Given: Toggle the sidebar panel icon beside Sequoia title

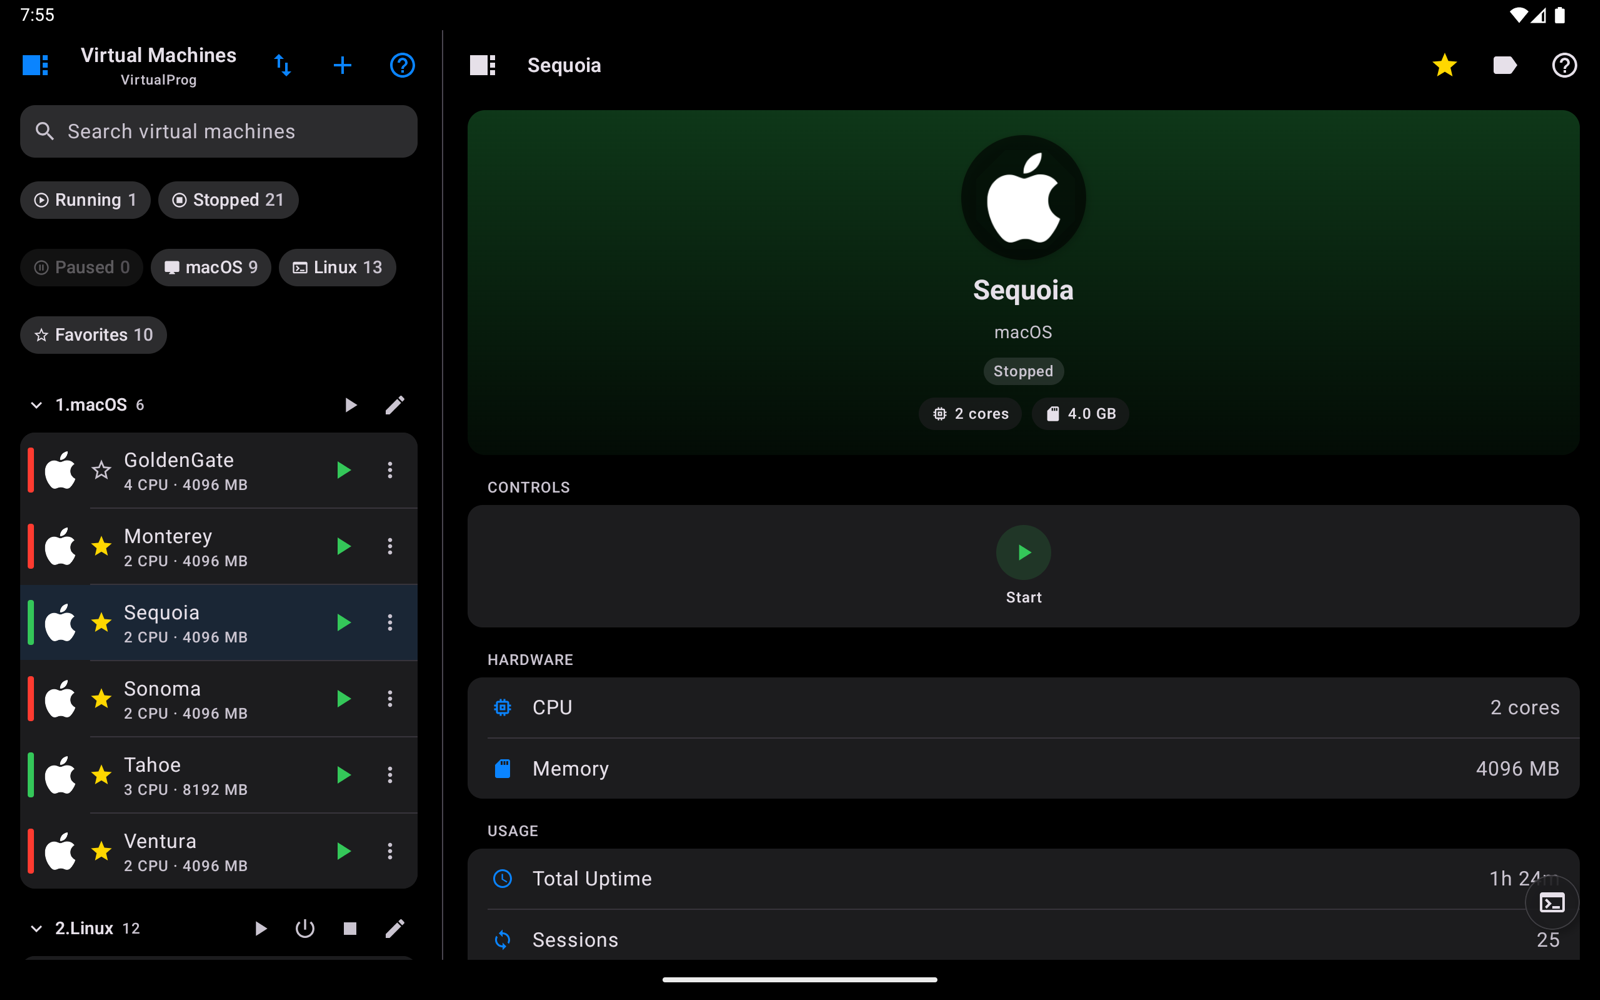Looking at the screenshot, I should (x=483, y=65).
